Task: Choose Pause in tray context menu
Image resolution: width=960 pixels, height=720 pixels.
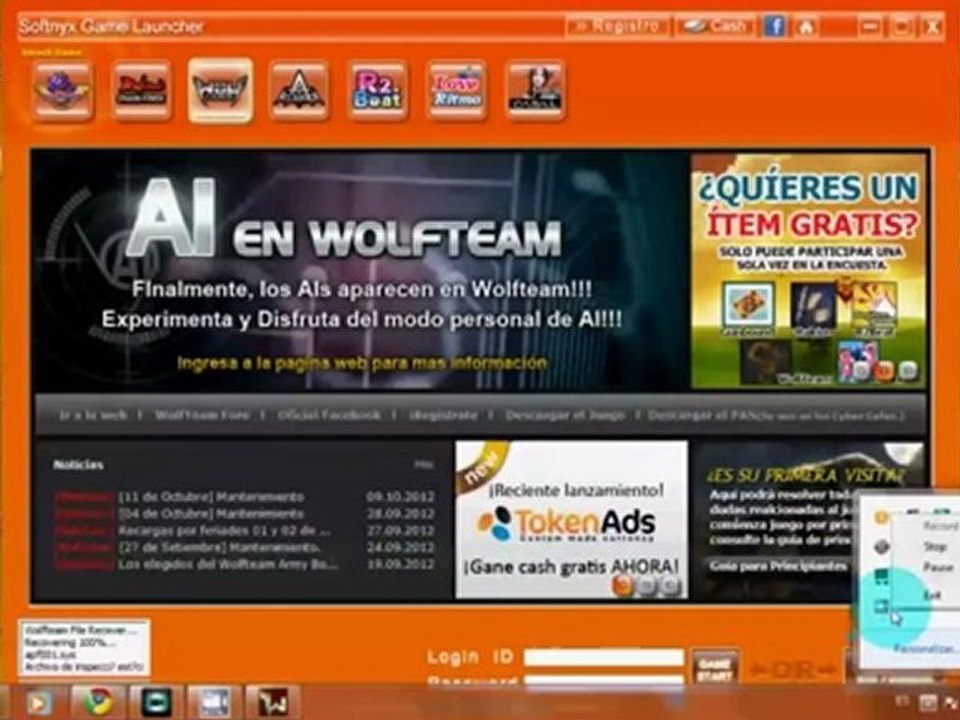Action: 938,568
